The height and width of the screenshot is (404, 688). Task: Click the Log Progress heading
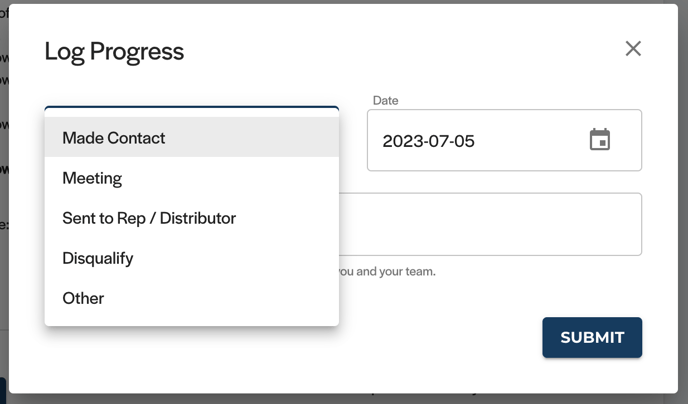point(114,51)
